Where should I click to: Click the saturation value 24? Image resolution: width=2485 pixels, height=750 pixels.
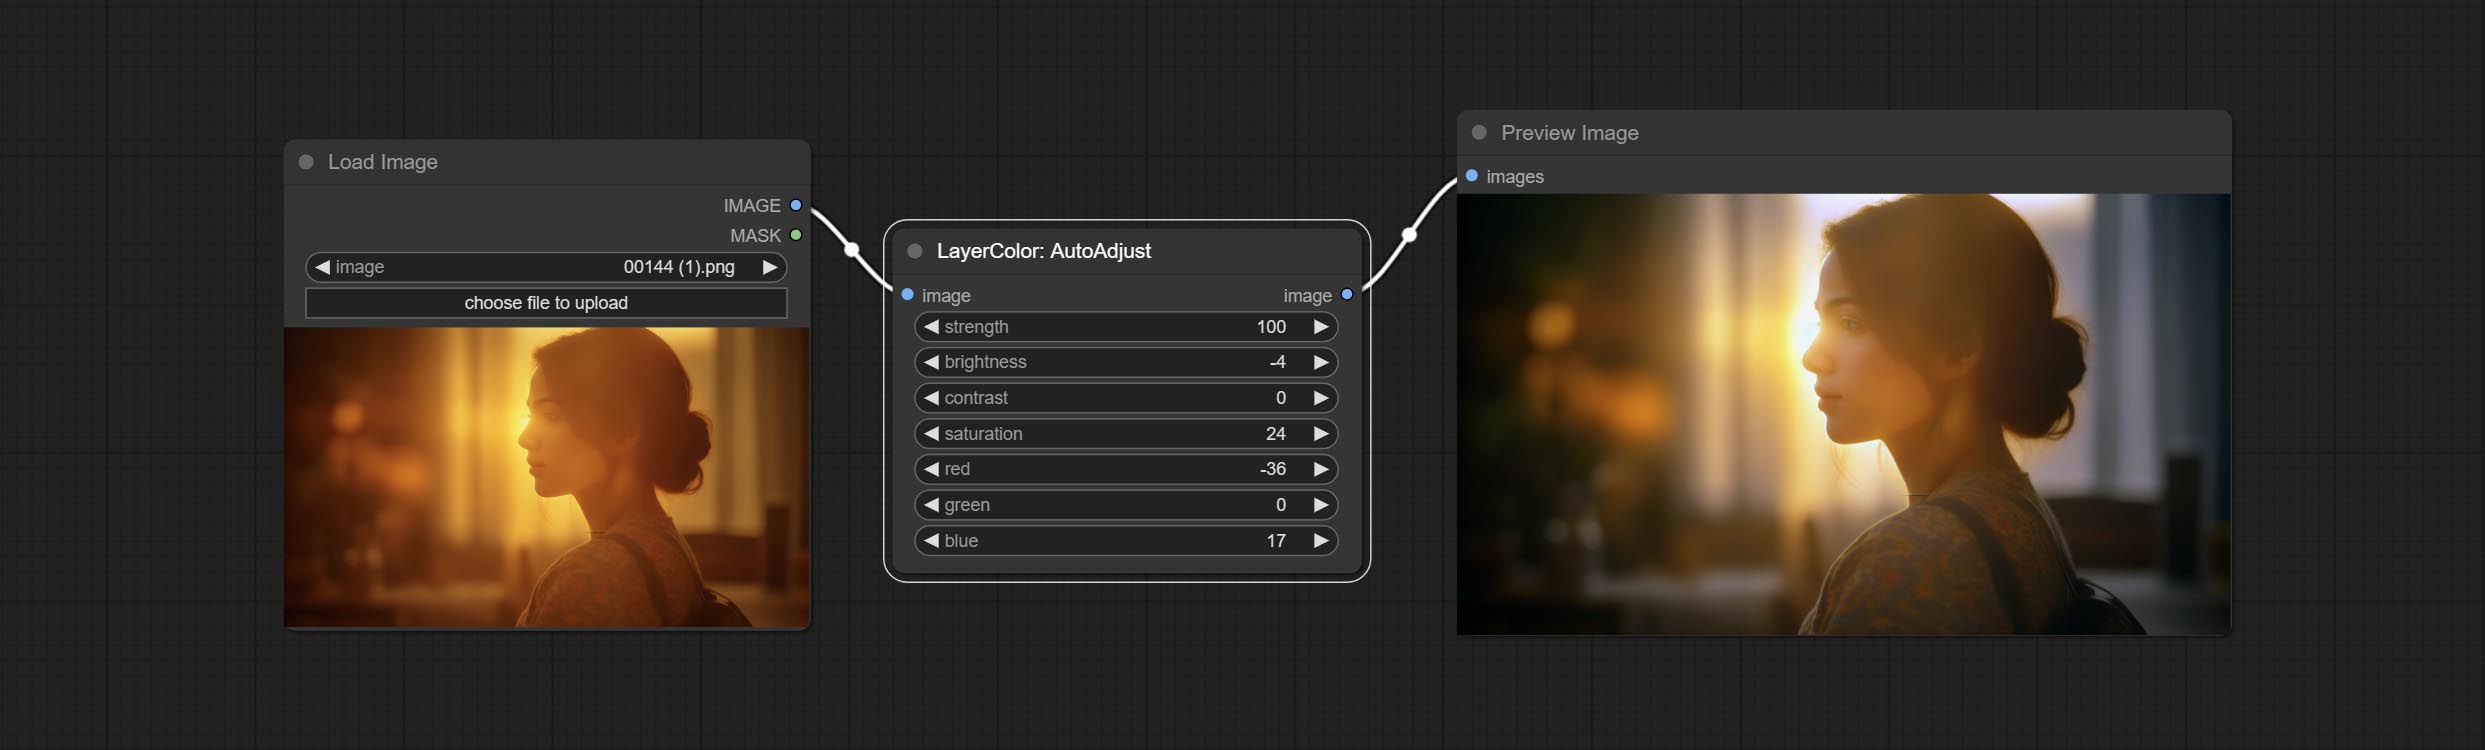[x=1276, y=434]
